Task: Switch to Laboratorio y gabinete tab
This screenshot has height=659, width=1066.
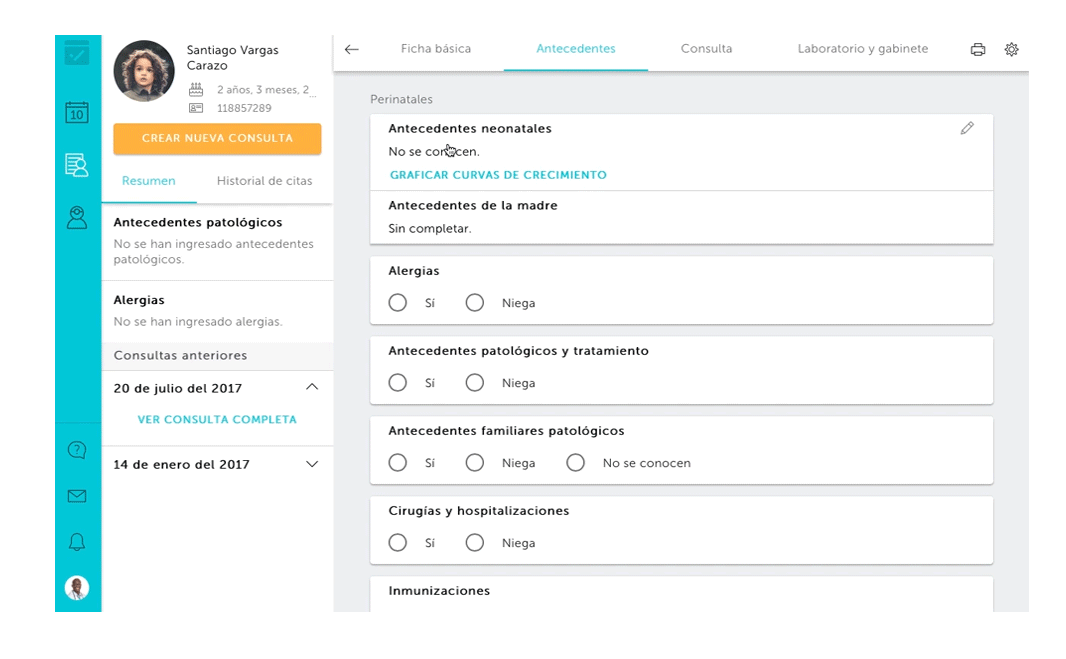Action: tap(863, 49)
